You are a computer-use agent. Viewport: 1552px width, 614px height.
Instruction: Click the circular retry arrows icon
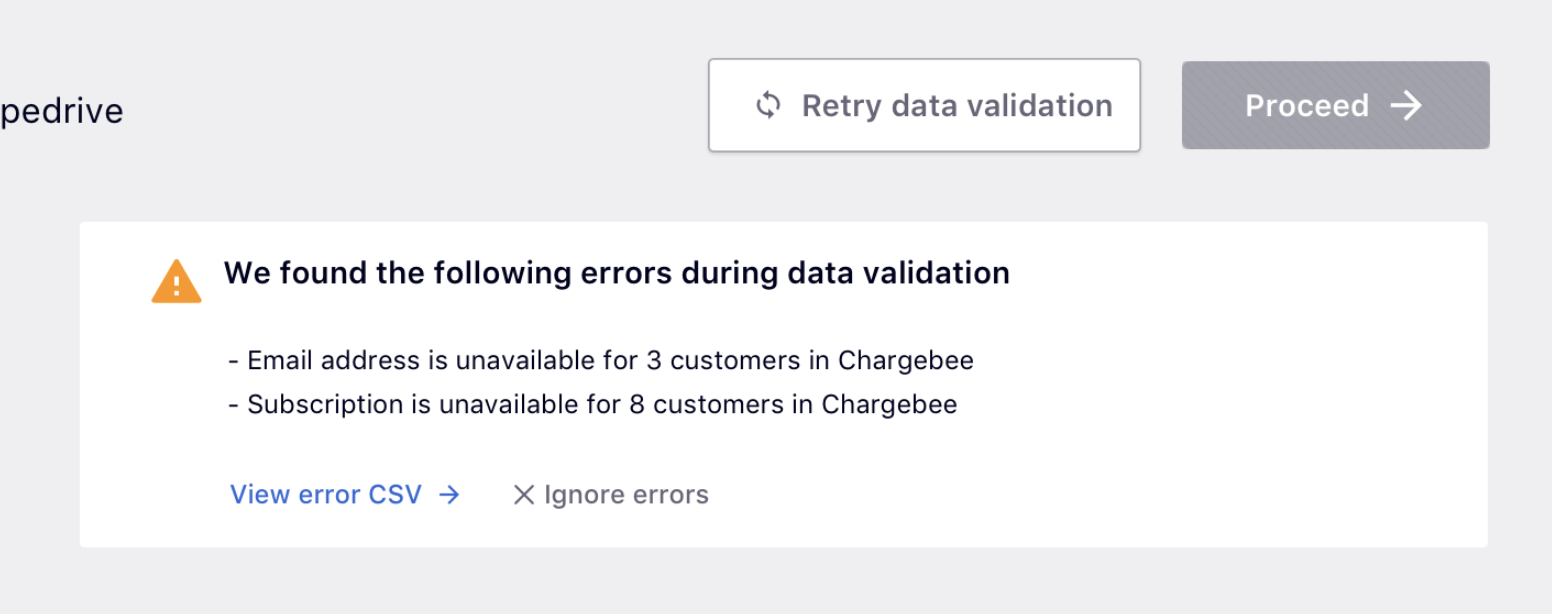click(x=768, y=105)
